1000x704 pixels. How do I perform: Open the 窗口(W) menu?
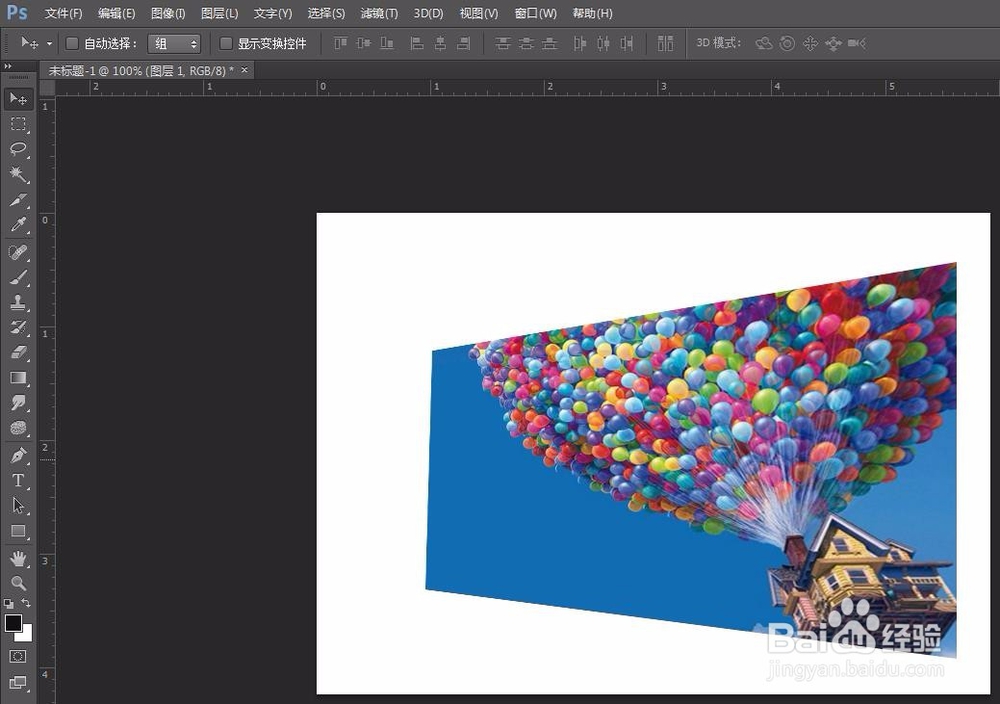536,13
